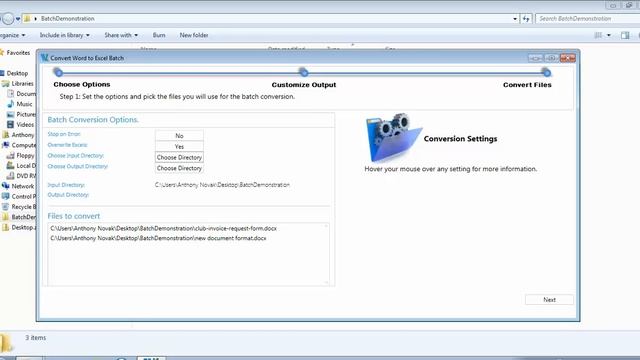Click the Pictures icon in sidebar
The height and width of the screenshot is (360, 640).
point(11,114)
